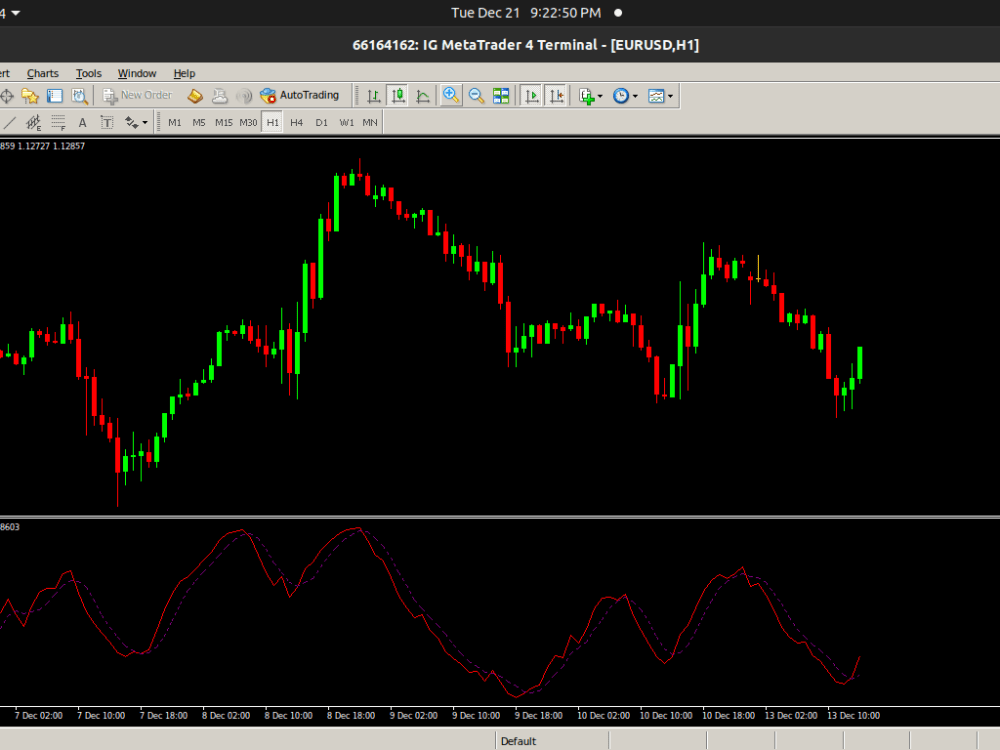Open the Window menu
Viewport: 1000px width, 750px height.
click(x=137, y=73)
